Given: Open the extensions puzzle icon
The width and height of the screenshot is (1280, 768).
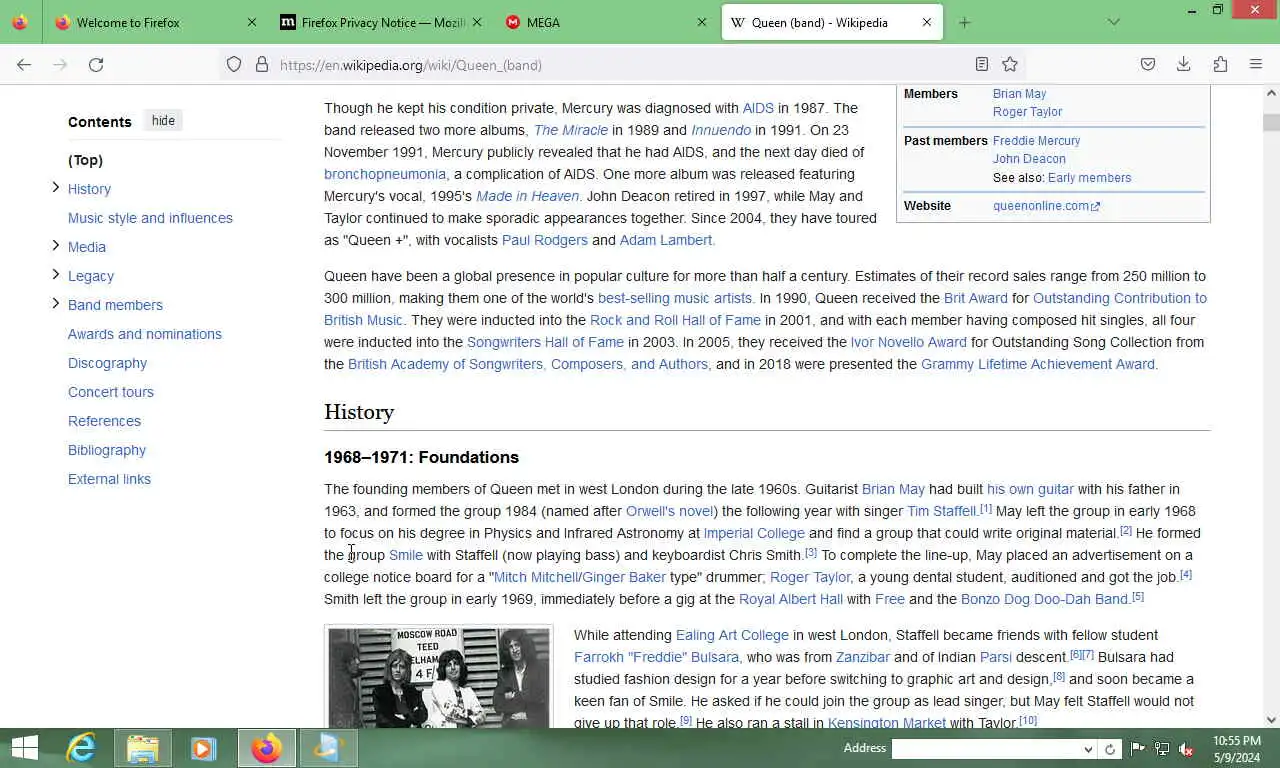Looking at the screenshot, I should click(x=1220, y=65).
